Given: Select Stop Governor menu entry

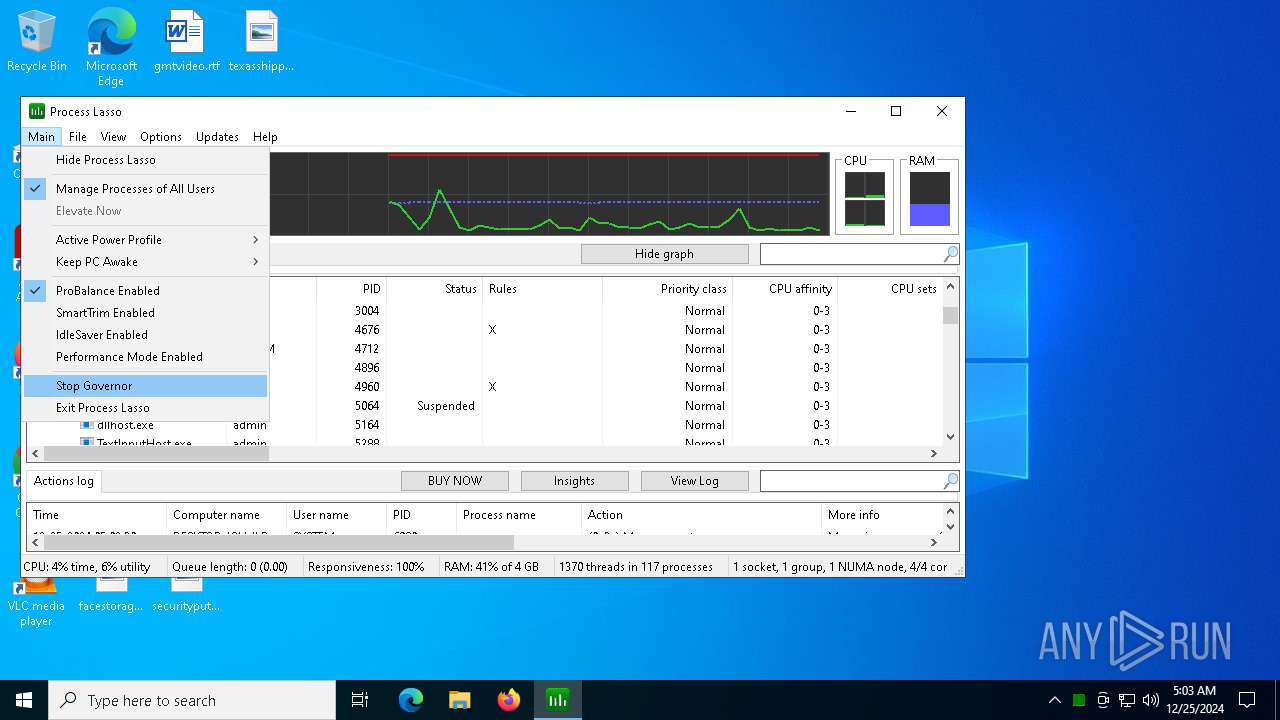Looking at the screenshot, I should tap(146, 385).
